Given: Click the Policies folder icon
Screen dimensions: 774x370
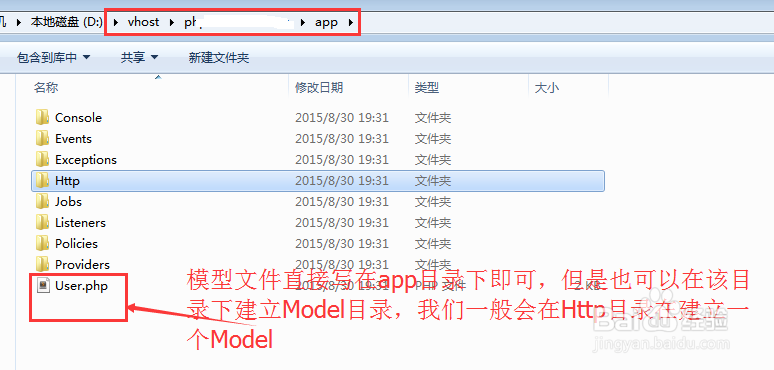Looking at the screenshot, I should [42, 244].
